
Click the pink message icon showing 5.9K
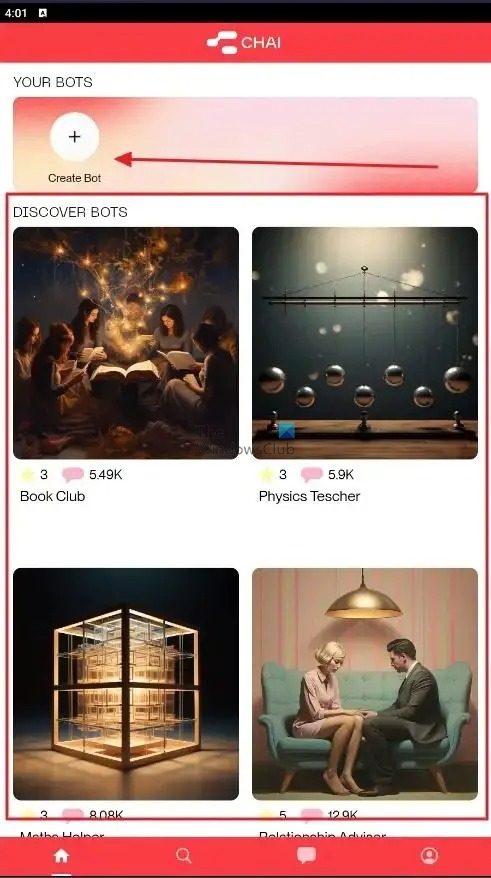(312, 475)
